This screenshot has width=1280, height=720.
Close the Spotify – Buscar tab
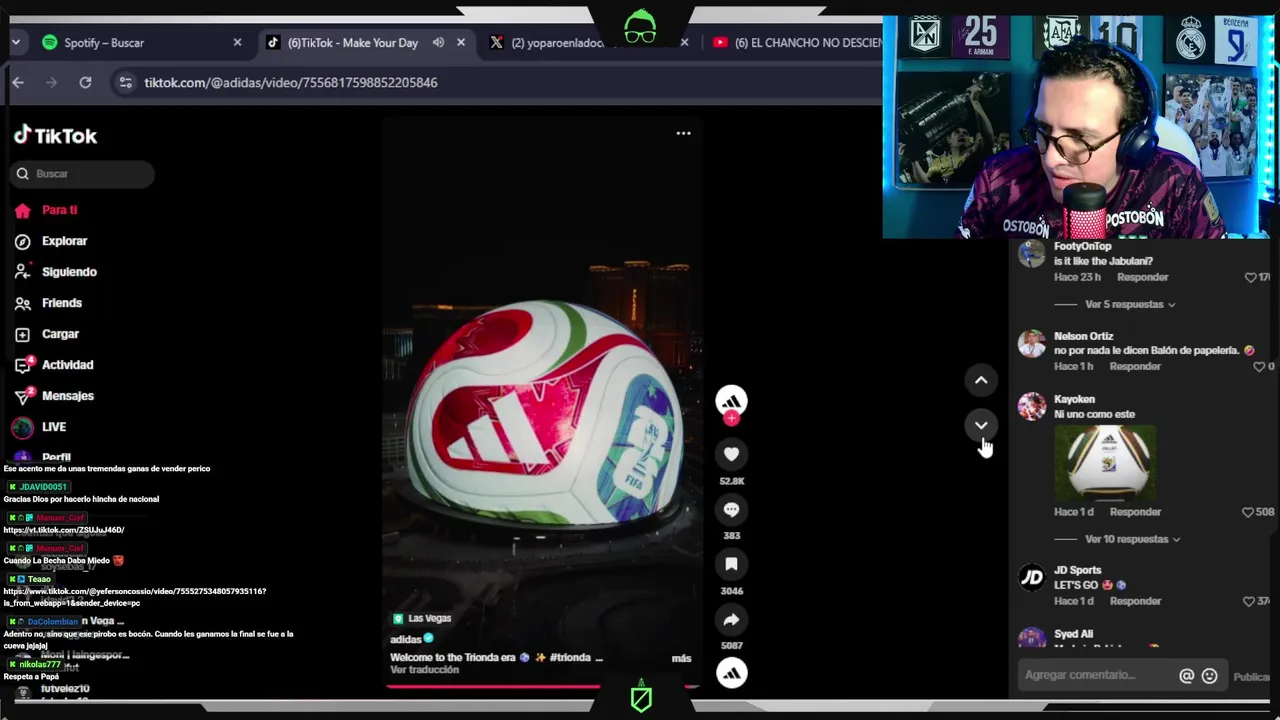pyautogui.click(x=237, y=42)
